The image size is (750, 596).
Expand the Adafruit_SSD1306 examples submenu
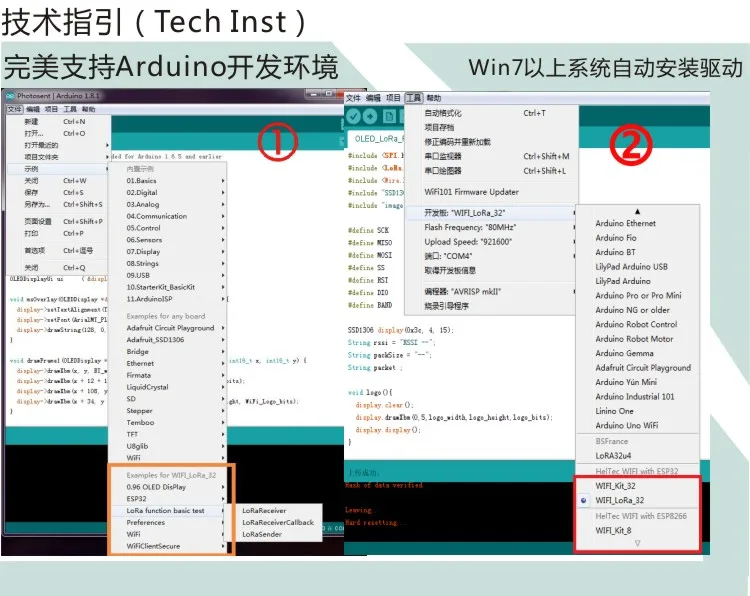click(x=167, y=340)
